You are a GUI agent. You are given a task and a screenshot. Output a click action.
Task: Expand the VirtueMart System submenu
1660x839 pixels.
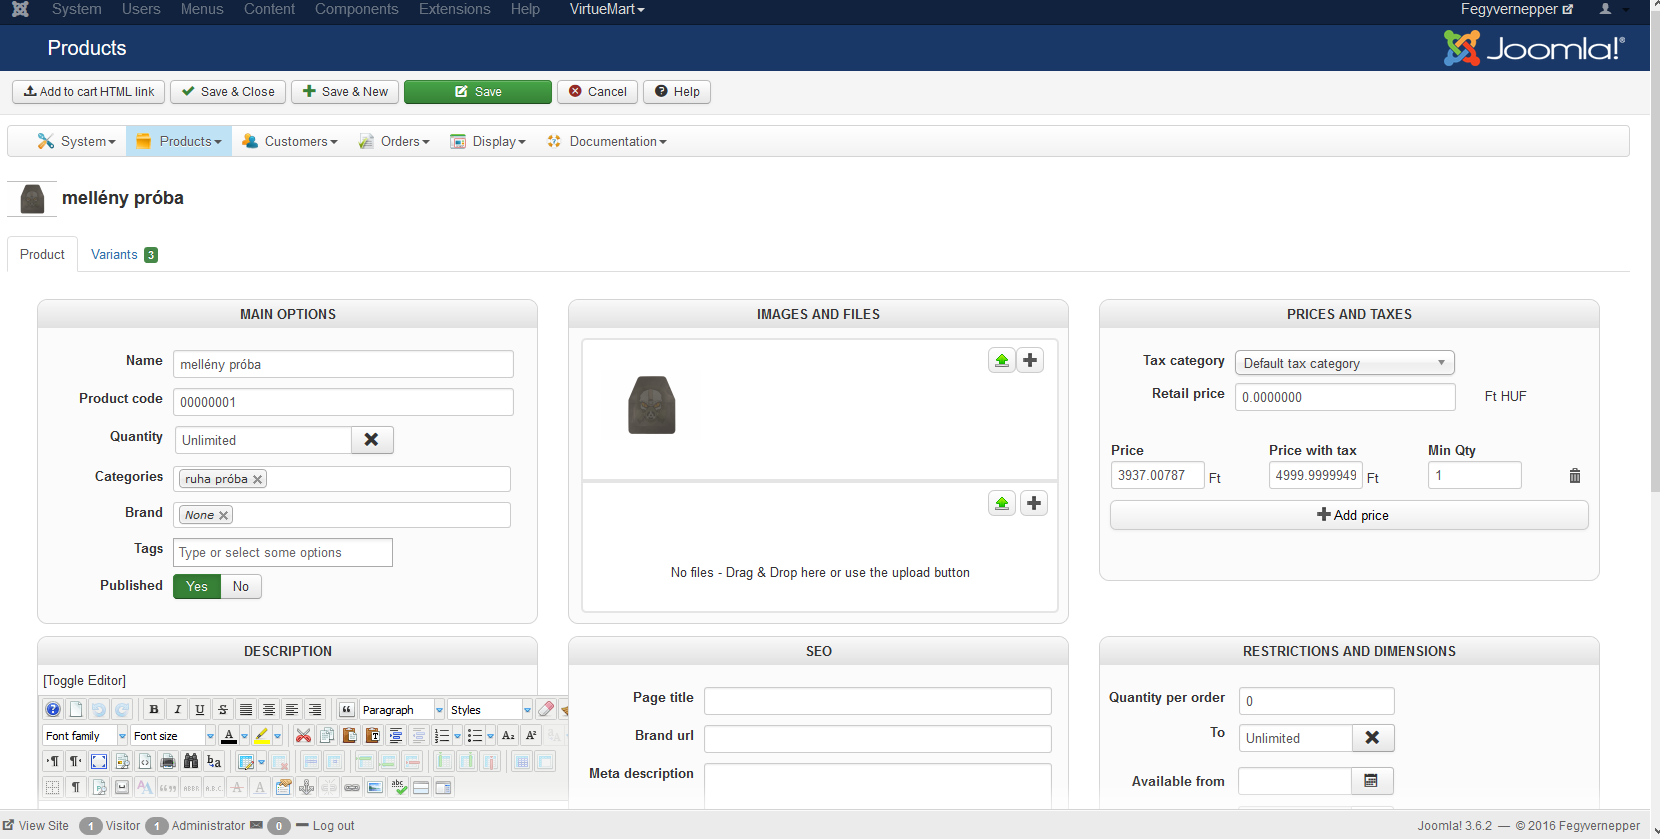pyautogui.click(x=77, y=141)
